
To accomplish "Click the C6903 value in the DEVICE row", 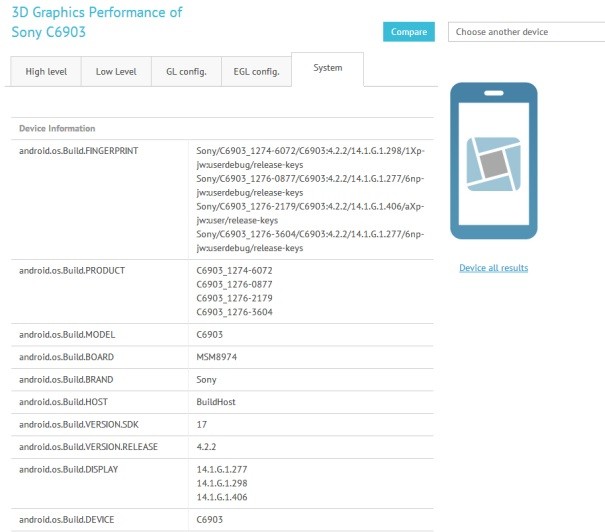I will (210, 520).
